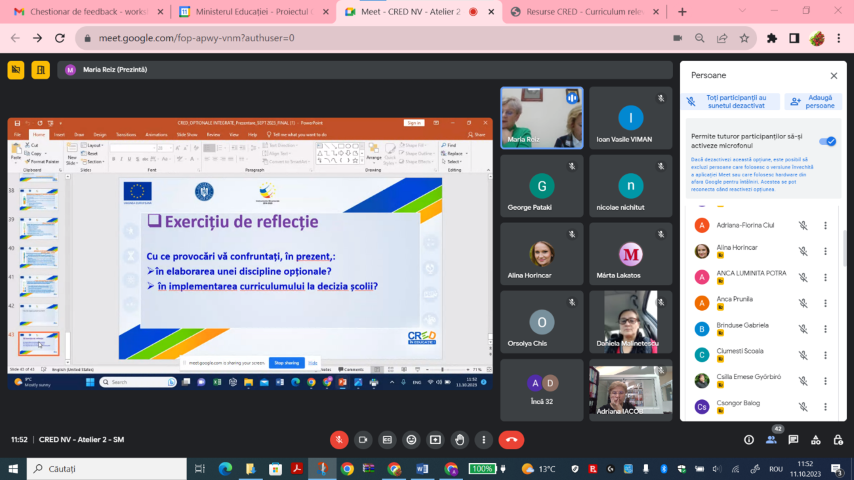Screen dimensions: 854x480
Task: Enable closed captions in Meet
Action: click(387, 440)
